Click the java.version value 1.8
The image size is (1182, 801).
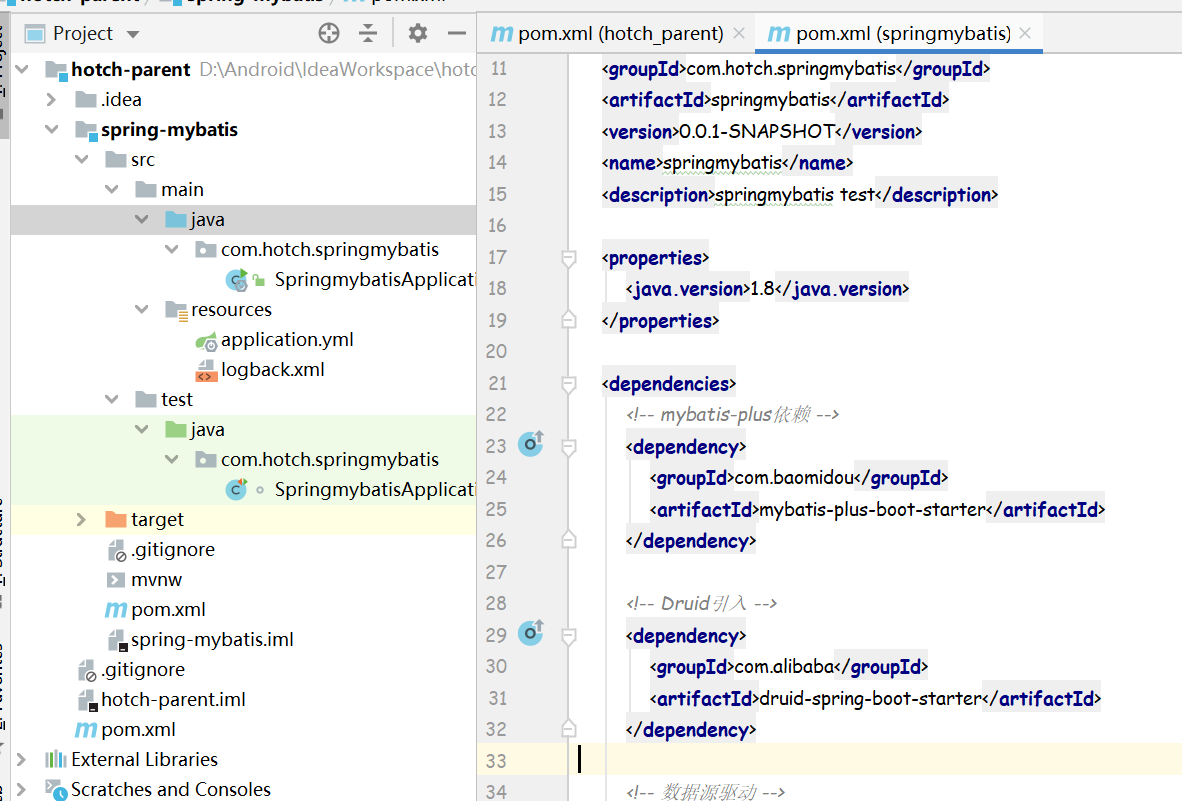(761, 289)
